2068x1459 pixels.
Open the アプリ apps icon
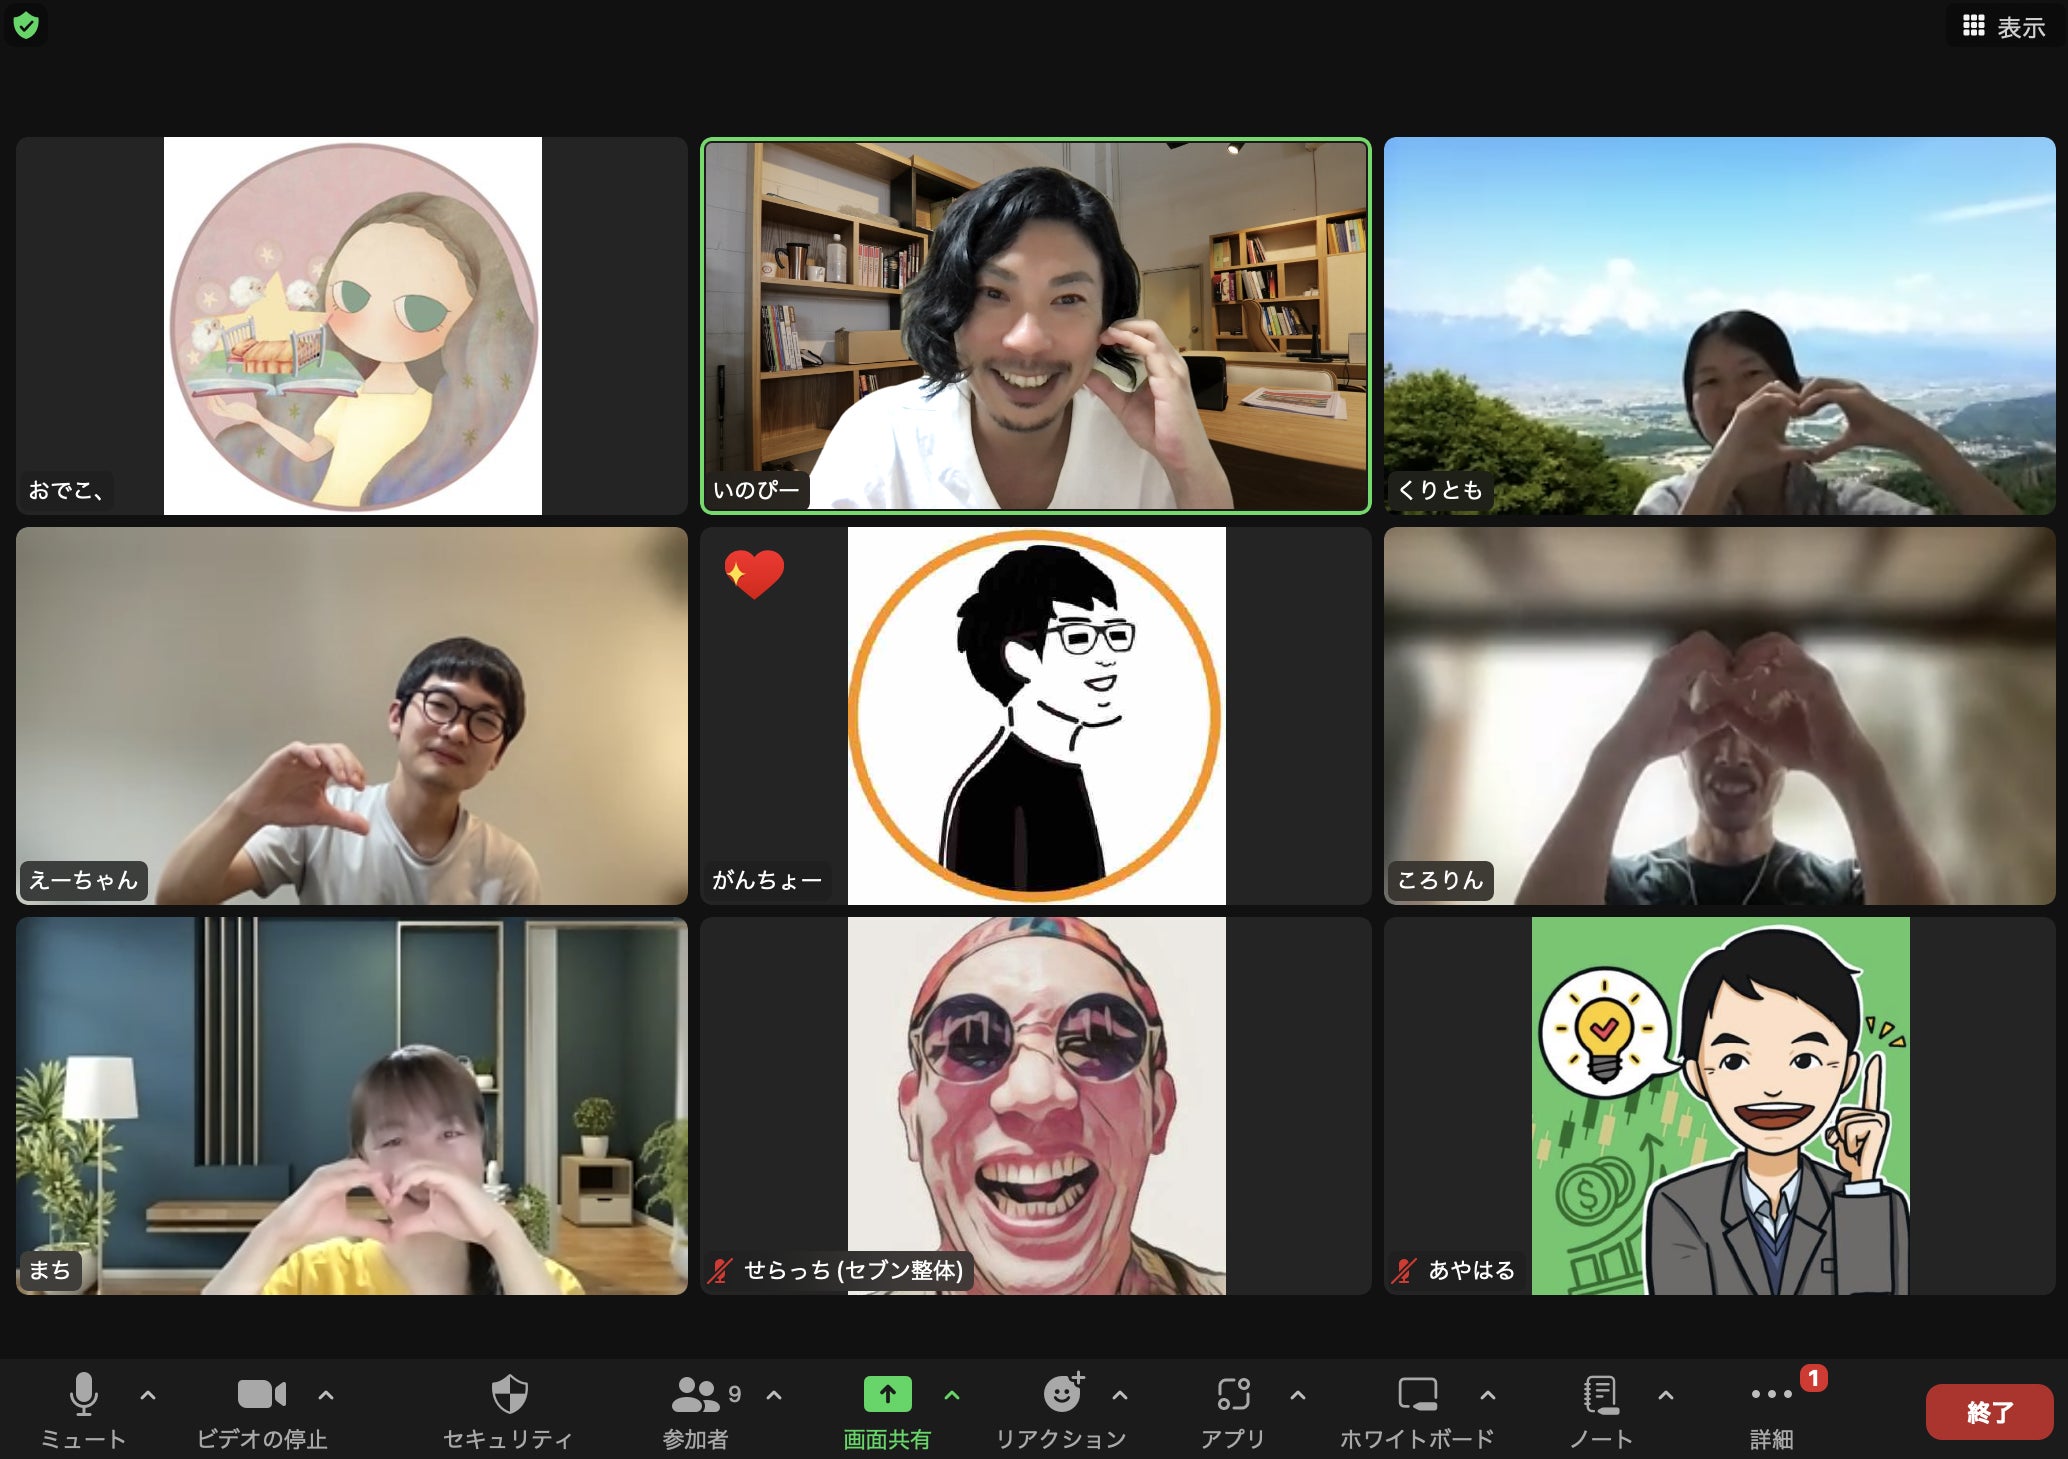point(1234,1394)
